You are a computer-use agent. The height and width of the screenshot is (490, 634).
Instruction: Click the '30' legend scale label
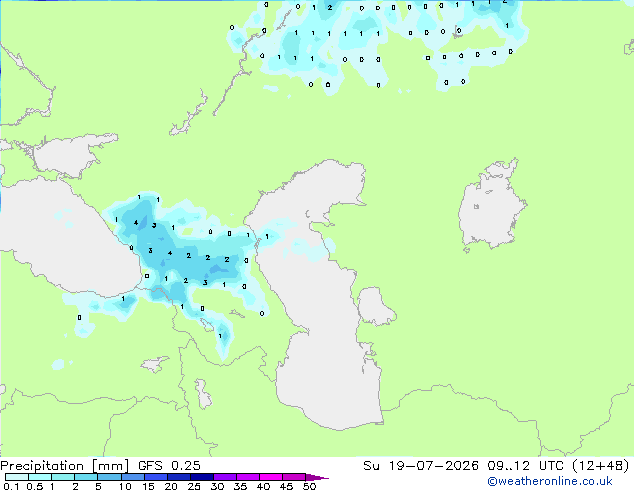tap(217, 486)
